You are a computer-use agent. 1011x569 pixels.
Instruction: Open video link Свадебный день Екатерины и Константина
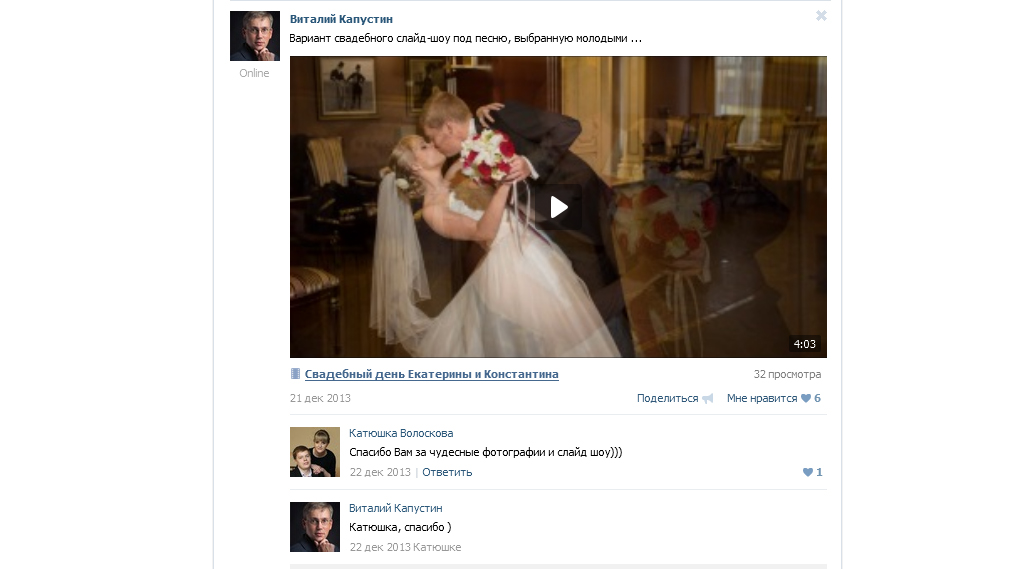pos(431,374)
